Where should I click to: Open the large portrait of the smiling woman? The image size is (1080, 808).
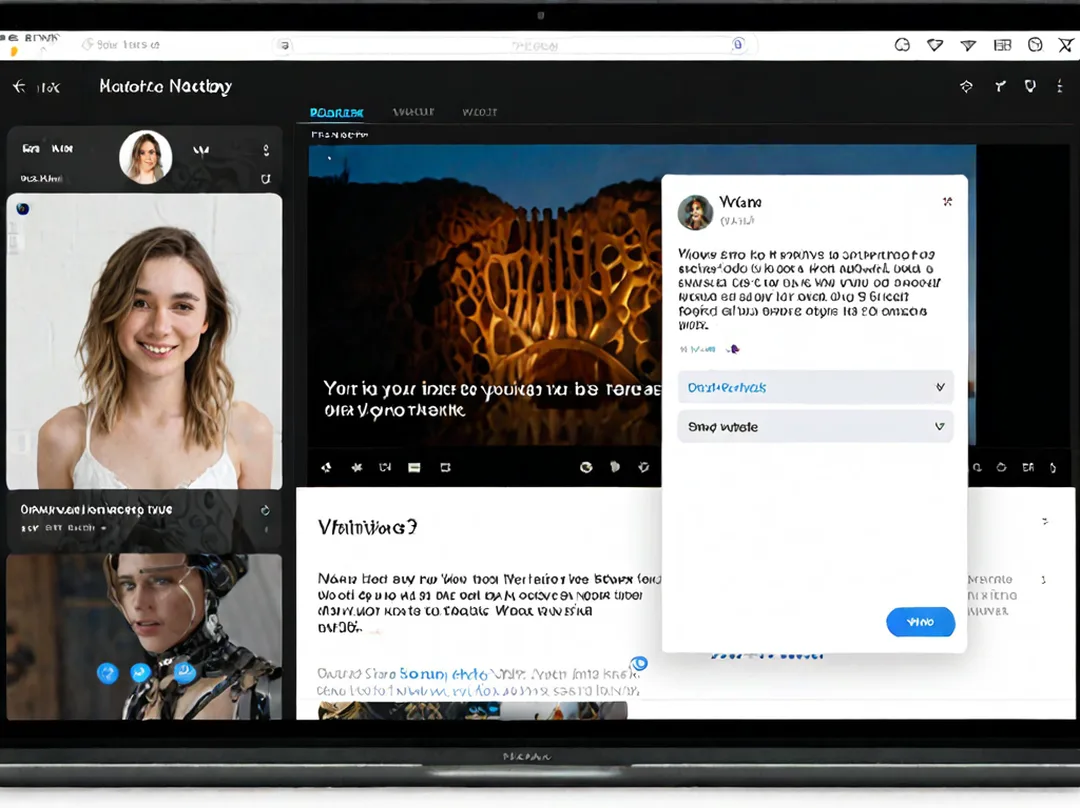(x=145, y=341)
